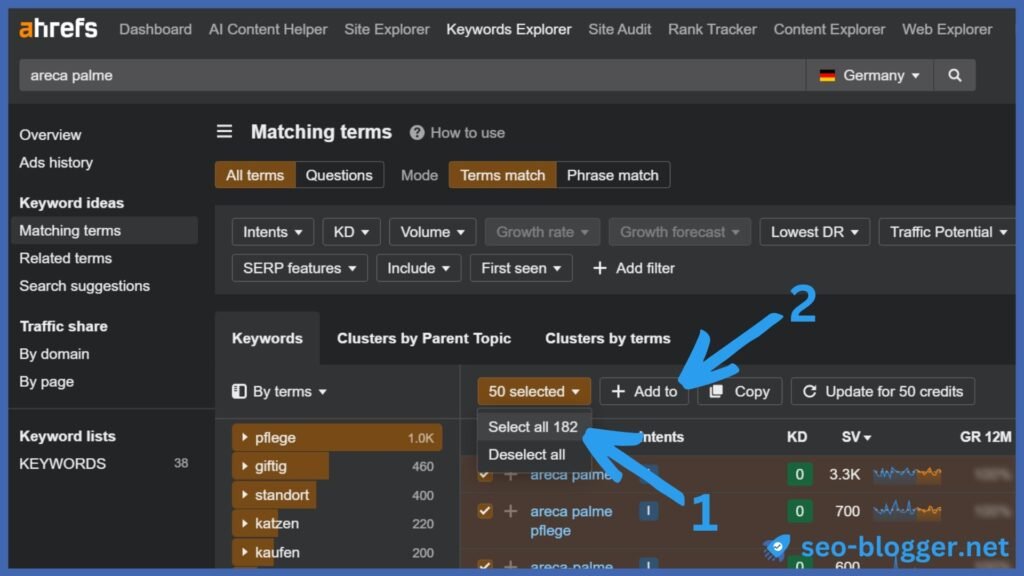This screenshot has height=576, width=1024.
Task: Expand the giftig term group
Action: (244, 466)
